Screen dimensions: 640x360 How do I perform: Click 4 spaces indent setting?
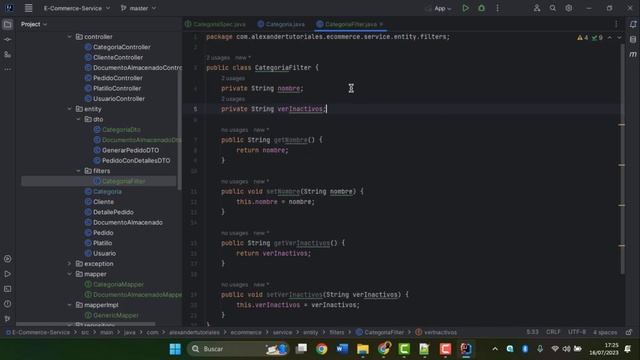605,332
